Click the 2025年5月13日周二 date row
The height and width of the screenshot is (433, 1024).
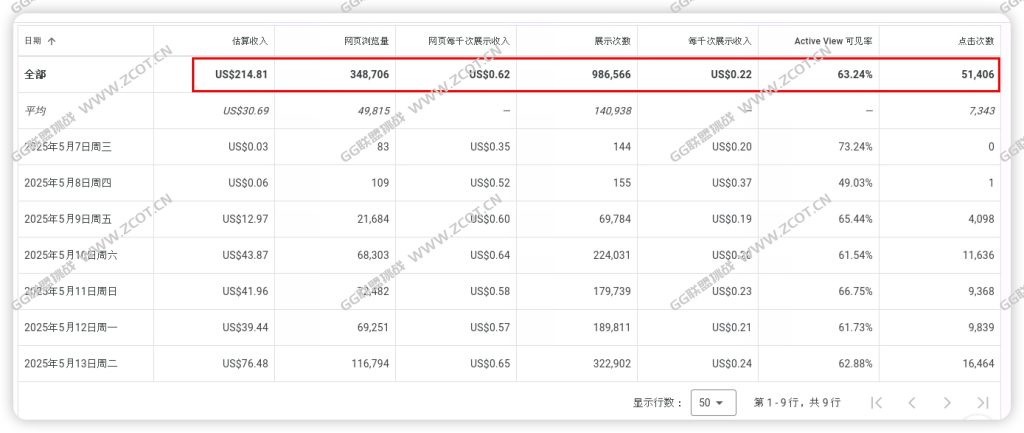click(x=71, y=364)
